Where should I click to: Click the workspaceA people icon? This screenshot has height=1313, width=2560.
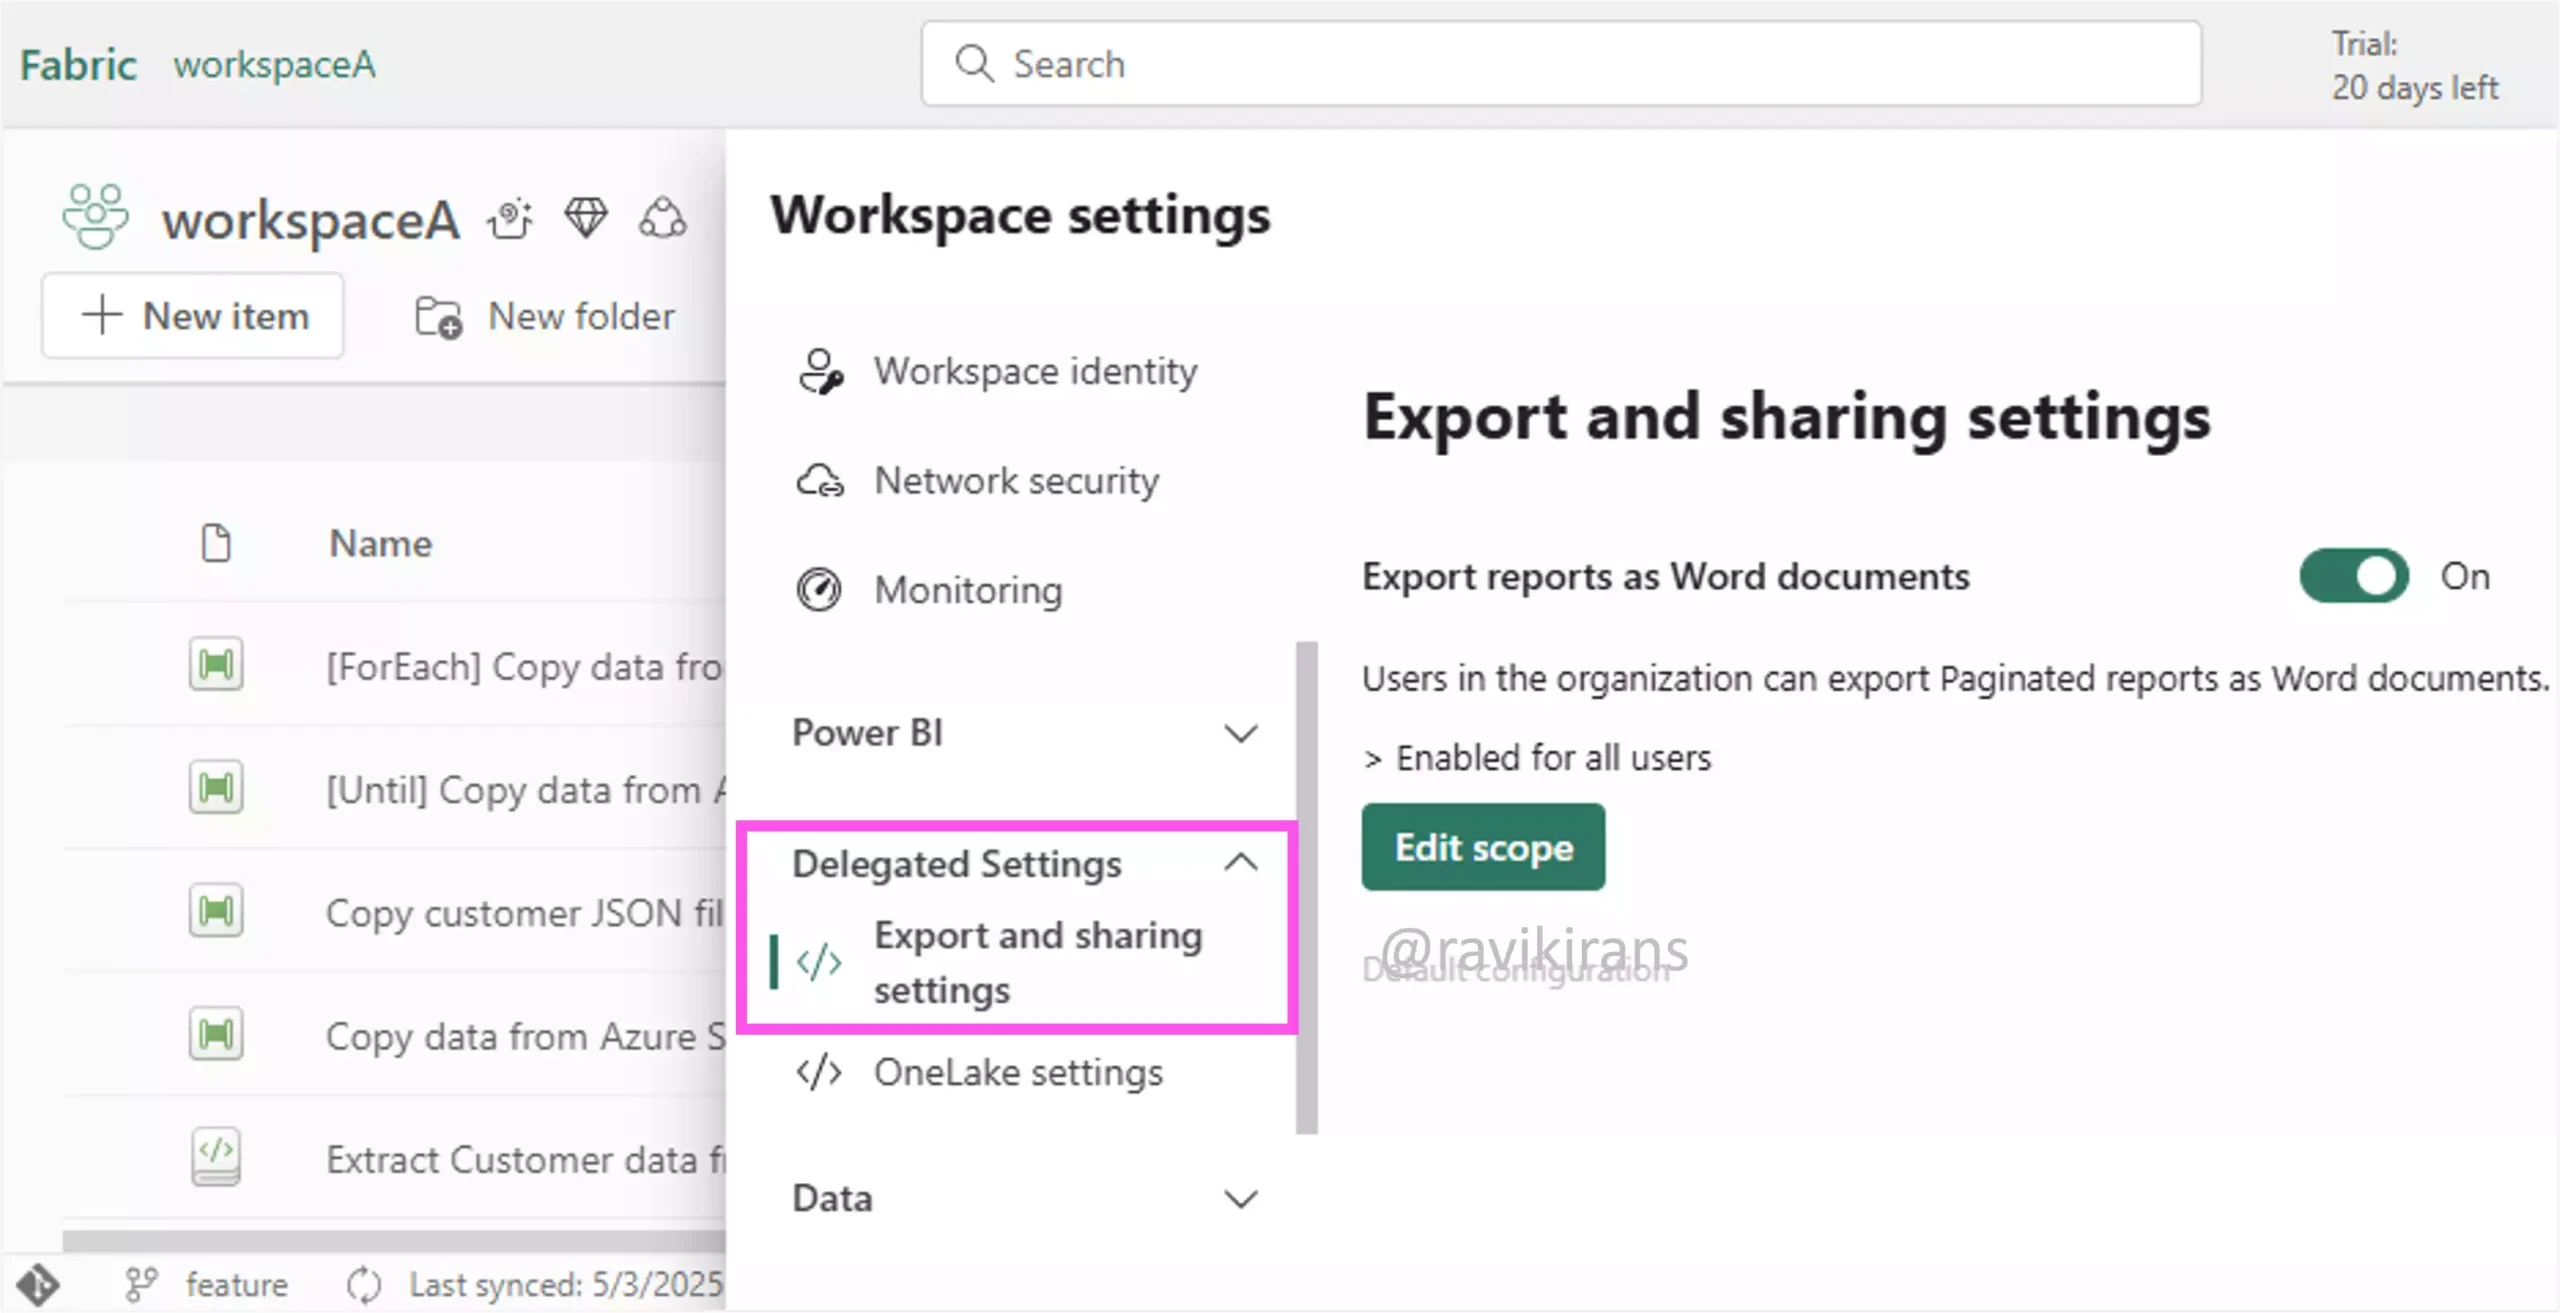[x=95, y=216]
